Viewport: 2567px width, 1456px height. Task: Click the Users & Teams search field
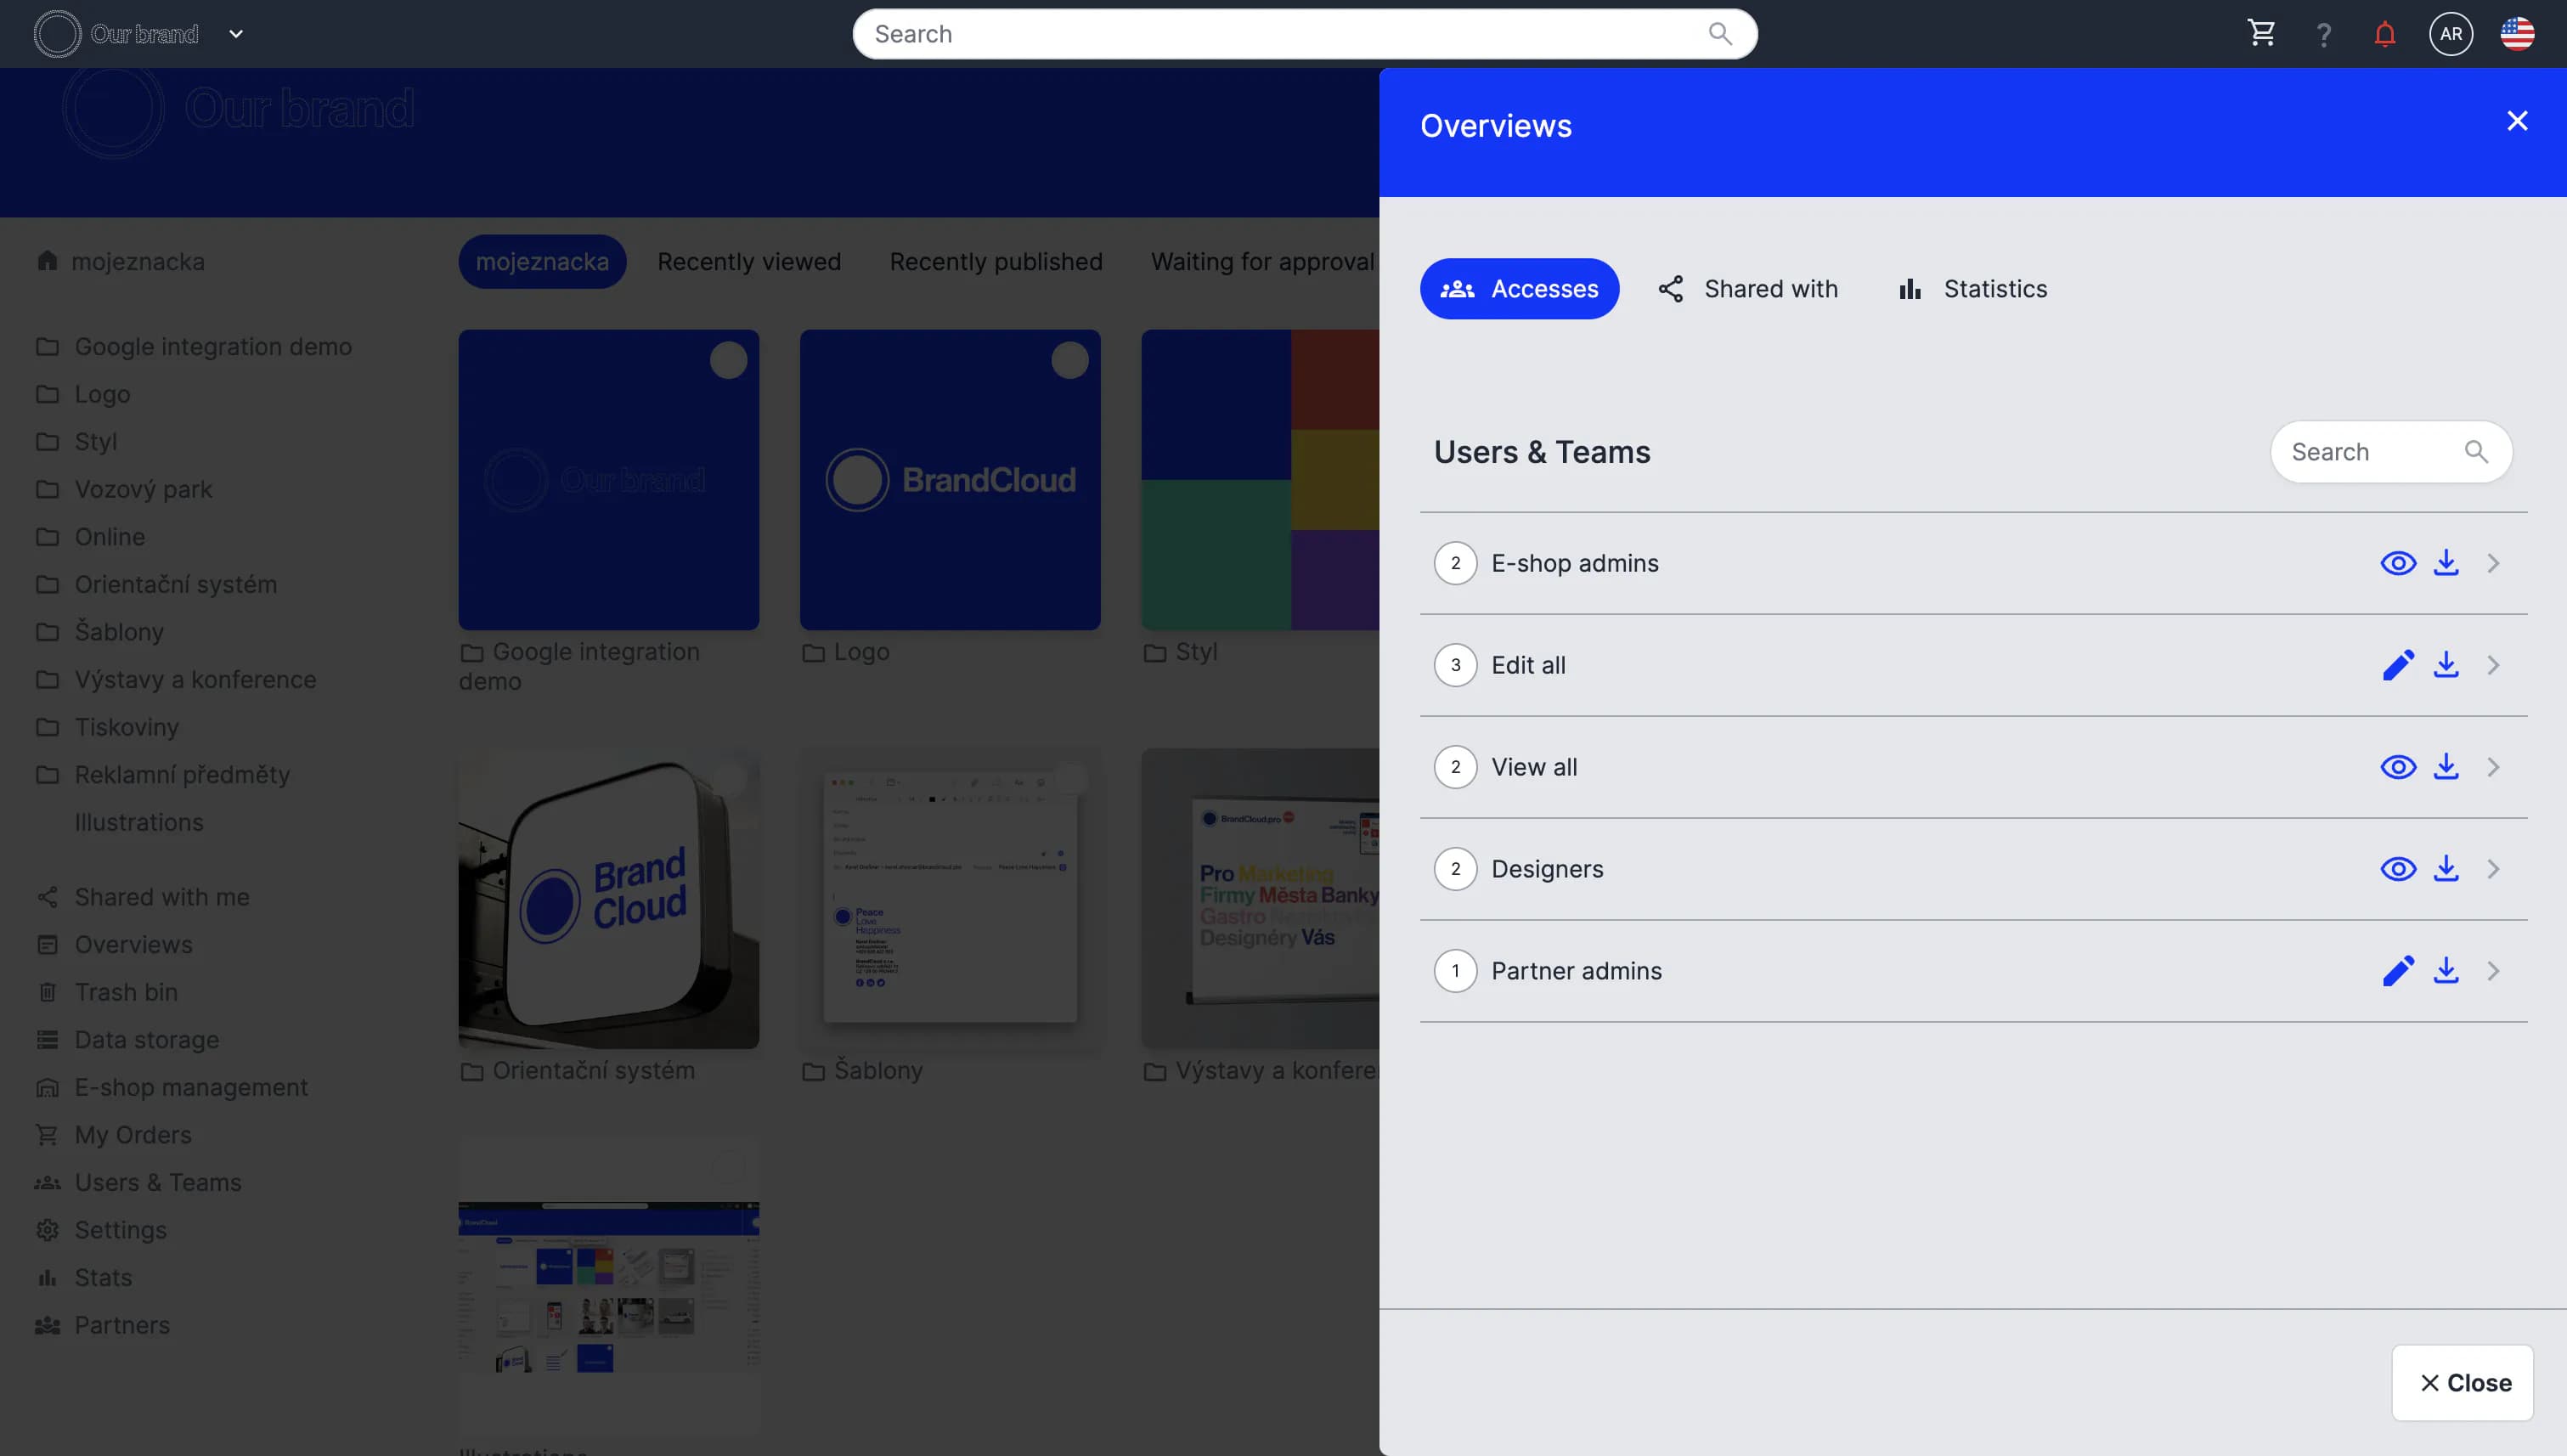(2370, 452)
